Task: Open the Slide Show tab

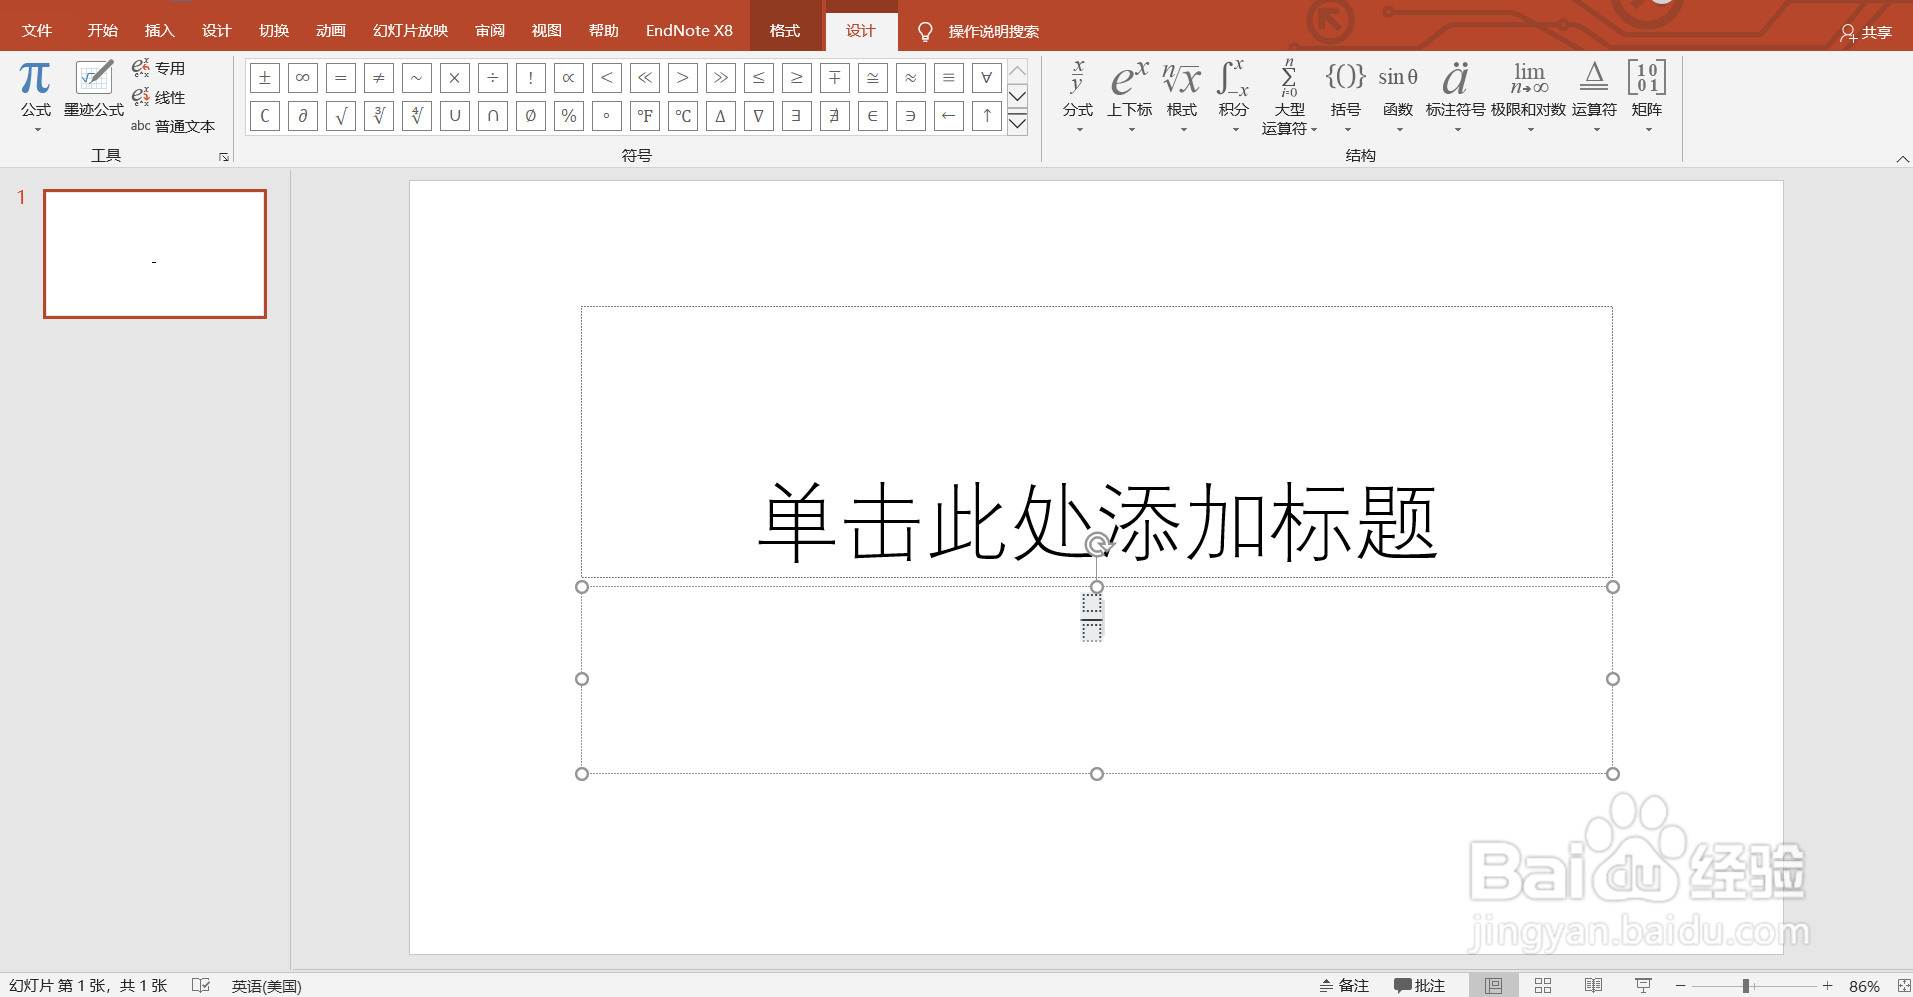Action: point(411,31)
